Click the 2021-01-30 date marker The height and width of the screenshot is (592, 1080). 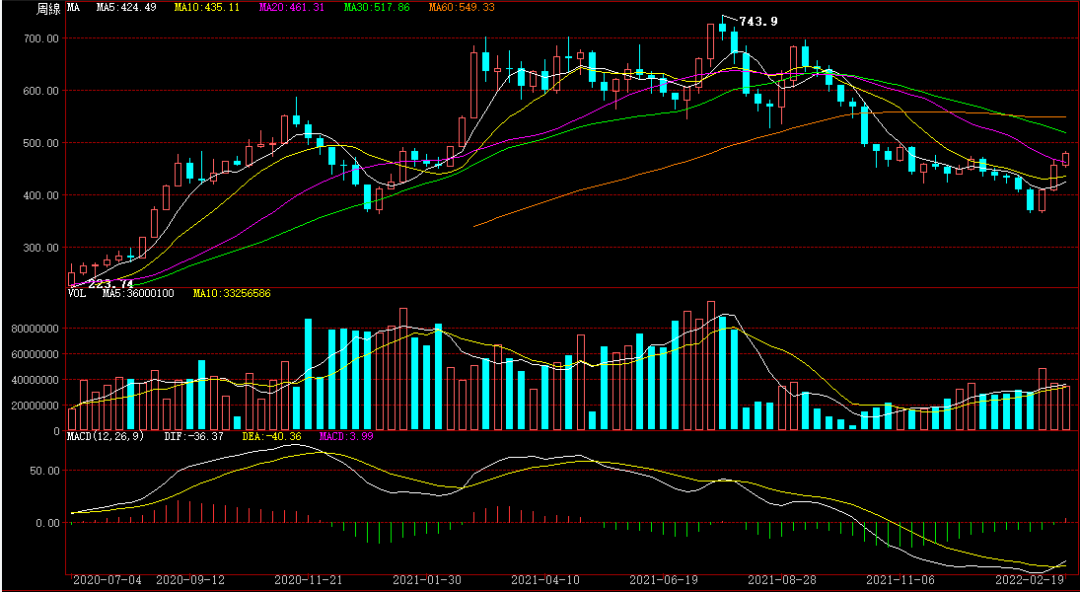pos(426,580)
